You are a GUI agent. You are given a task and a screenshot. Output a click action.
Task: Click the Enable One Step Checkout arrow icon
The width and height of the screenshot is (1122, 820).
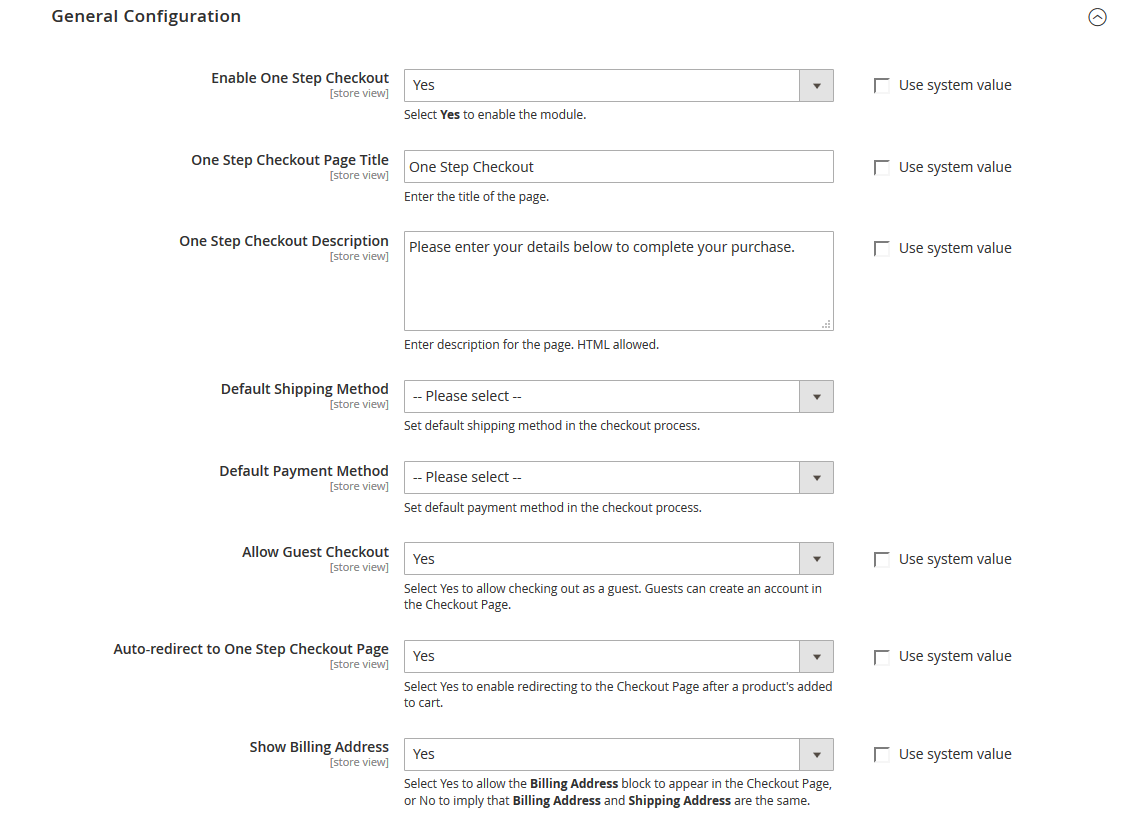(x=816, y=86)
